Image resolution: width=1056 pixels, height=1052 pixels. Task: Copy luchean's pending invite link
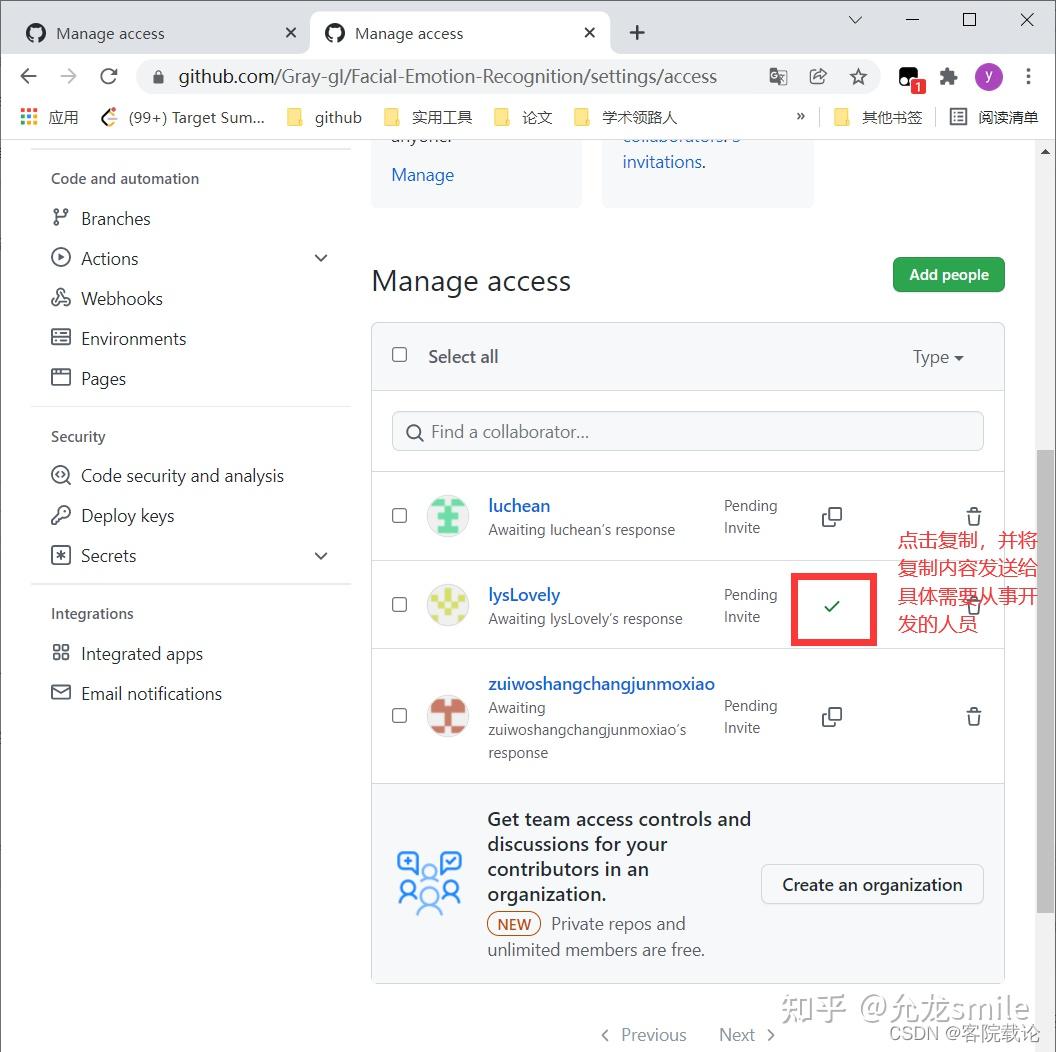[831, 516]
